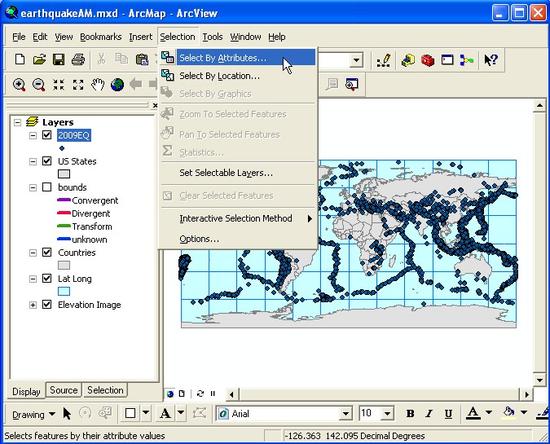
Task: Choose Set Selectable Layers menu item
Action: (x=238, y=173)
